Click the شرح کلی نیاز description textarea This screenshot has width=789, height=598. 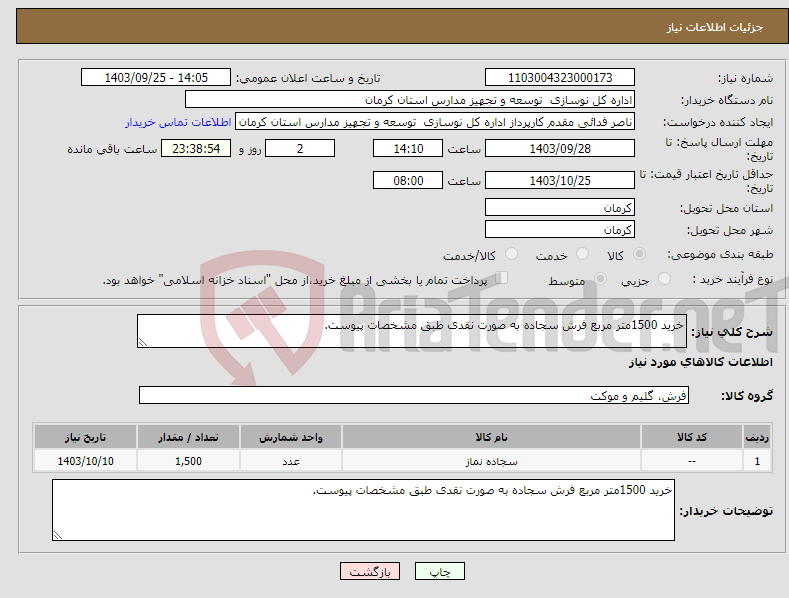tap(412, 331)
